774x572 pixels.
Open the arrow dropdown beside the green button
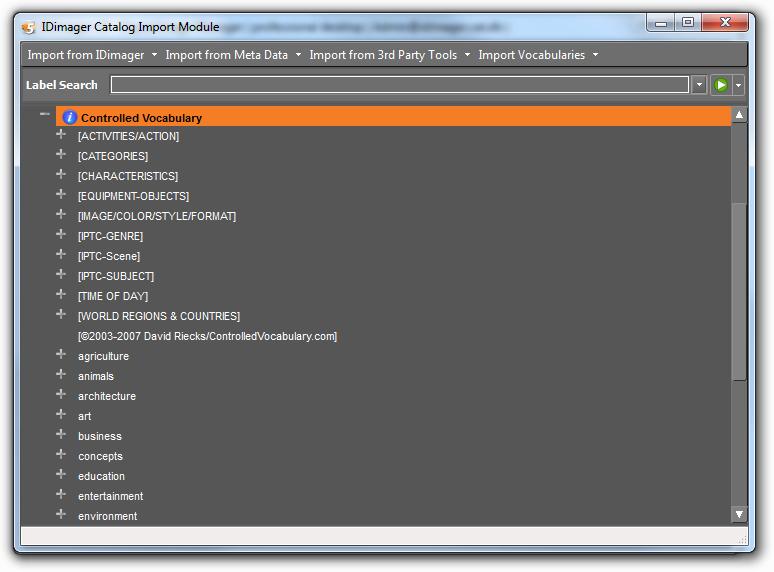[739, 86]
